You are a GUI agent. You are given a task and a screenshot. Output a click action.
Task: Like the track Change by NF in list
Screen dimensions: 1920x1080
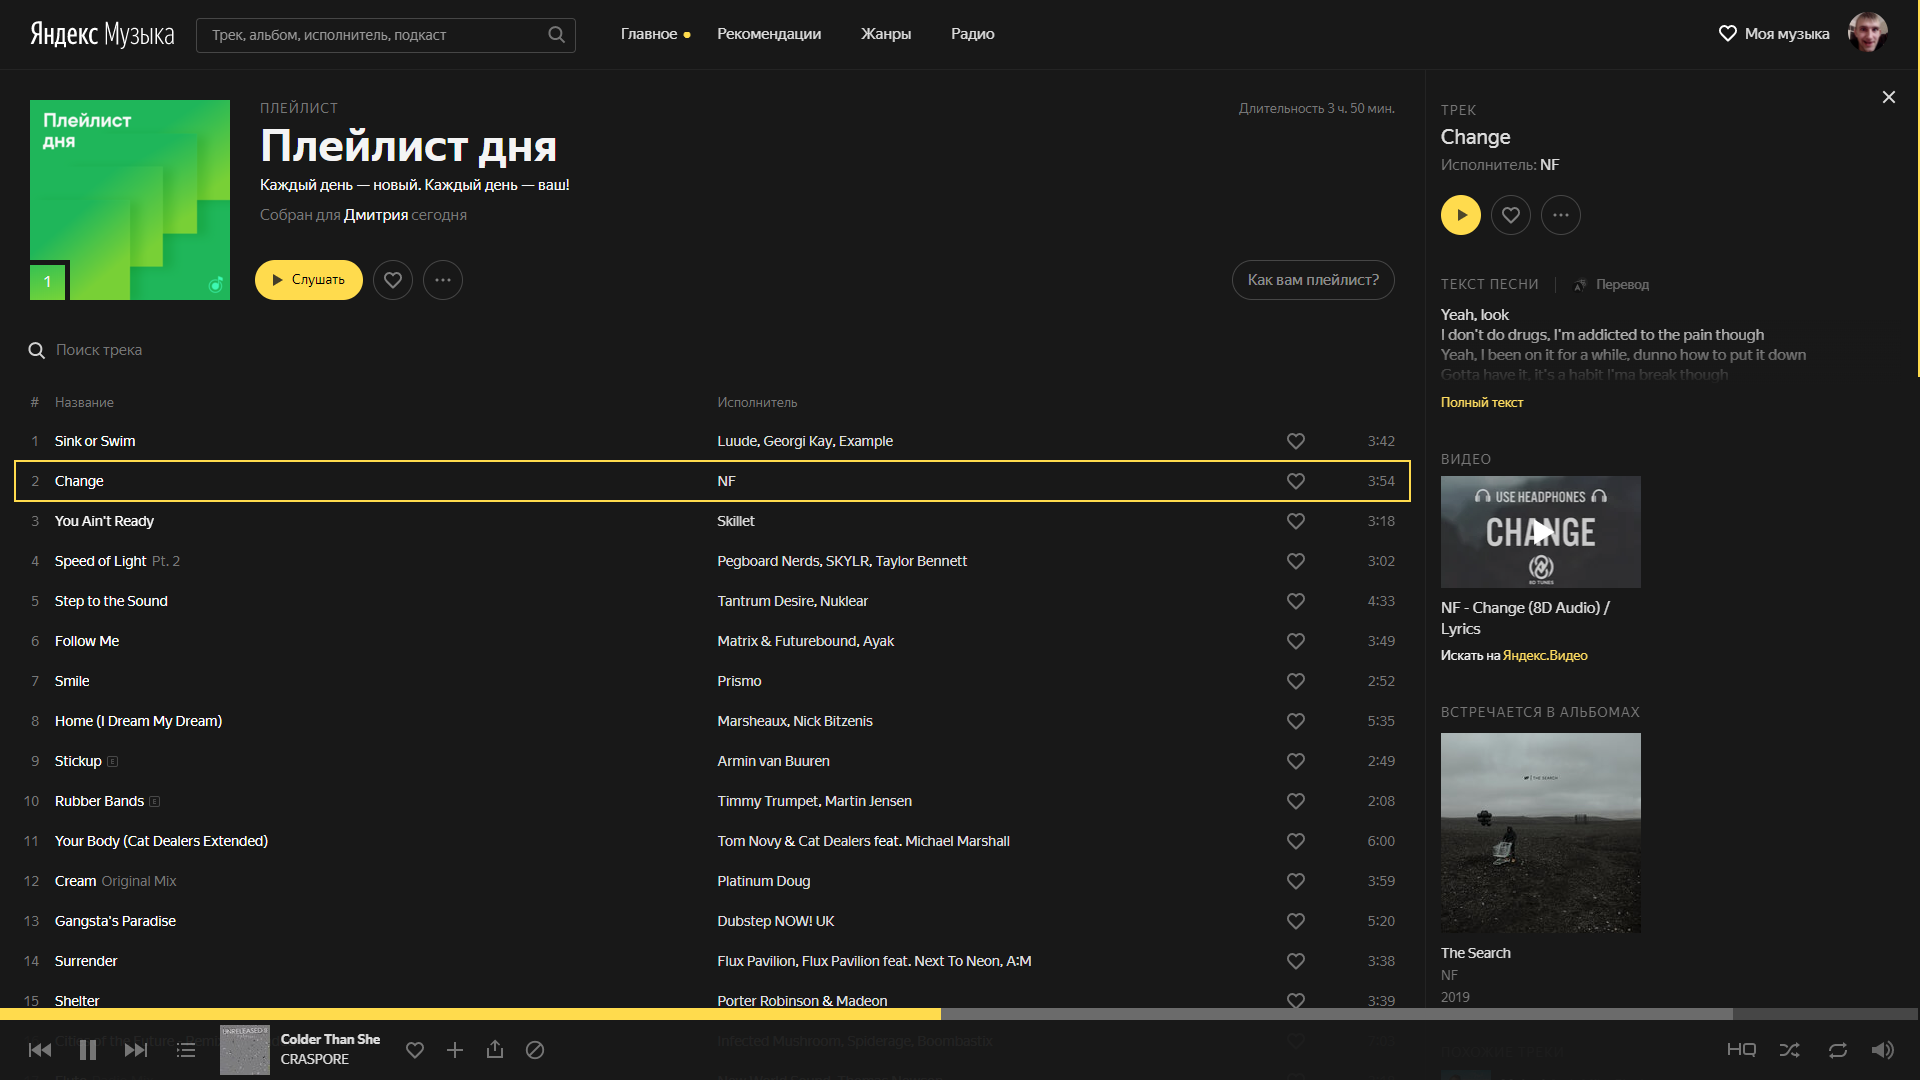[x=1296, y=481]
